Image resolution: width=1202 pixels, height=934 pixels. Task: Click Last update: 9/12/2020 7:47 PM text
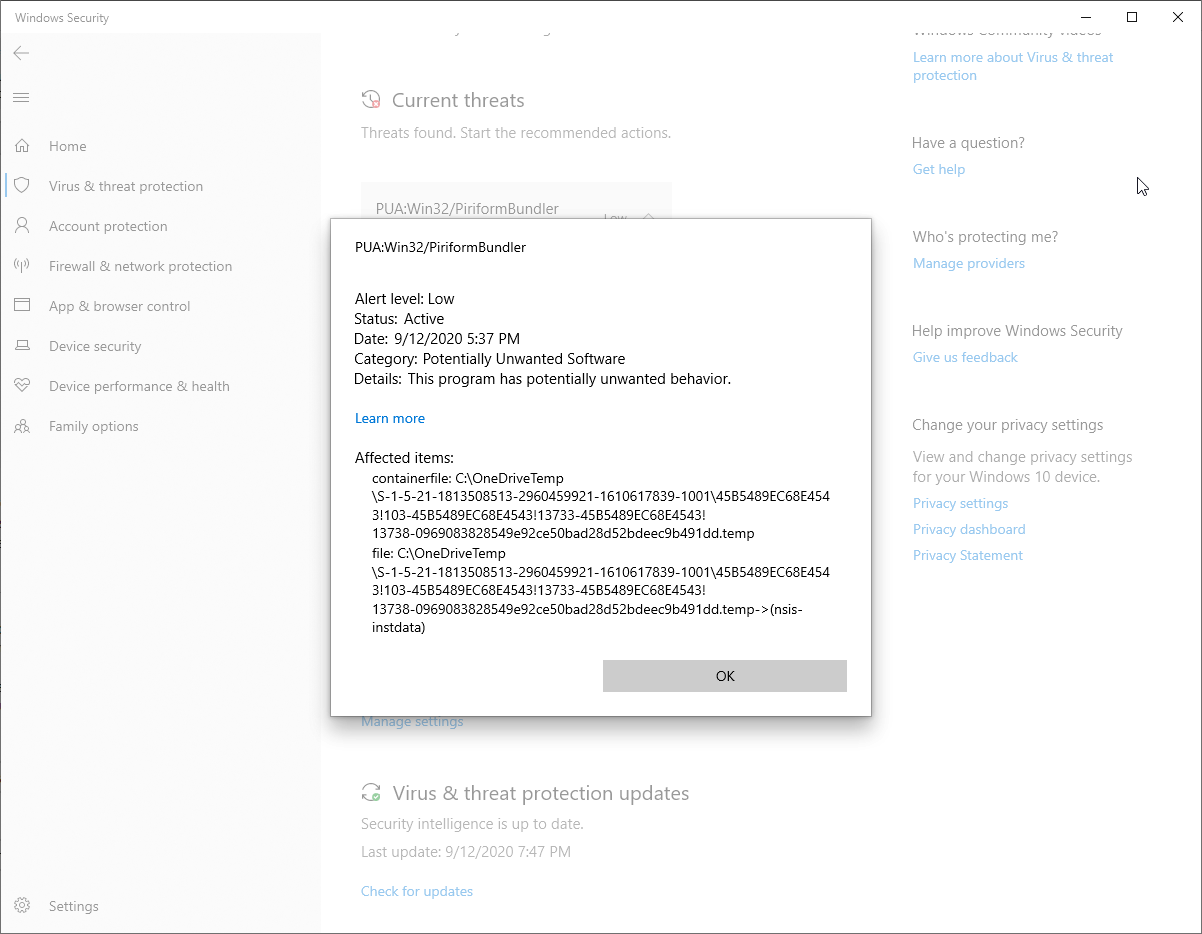(466, 852)
